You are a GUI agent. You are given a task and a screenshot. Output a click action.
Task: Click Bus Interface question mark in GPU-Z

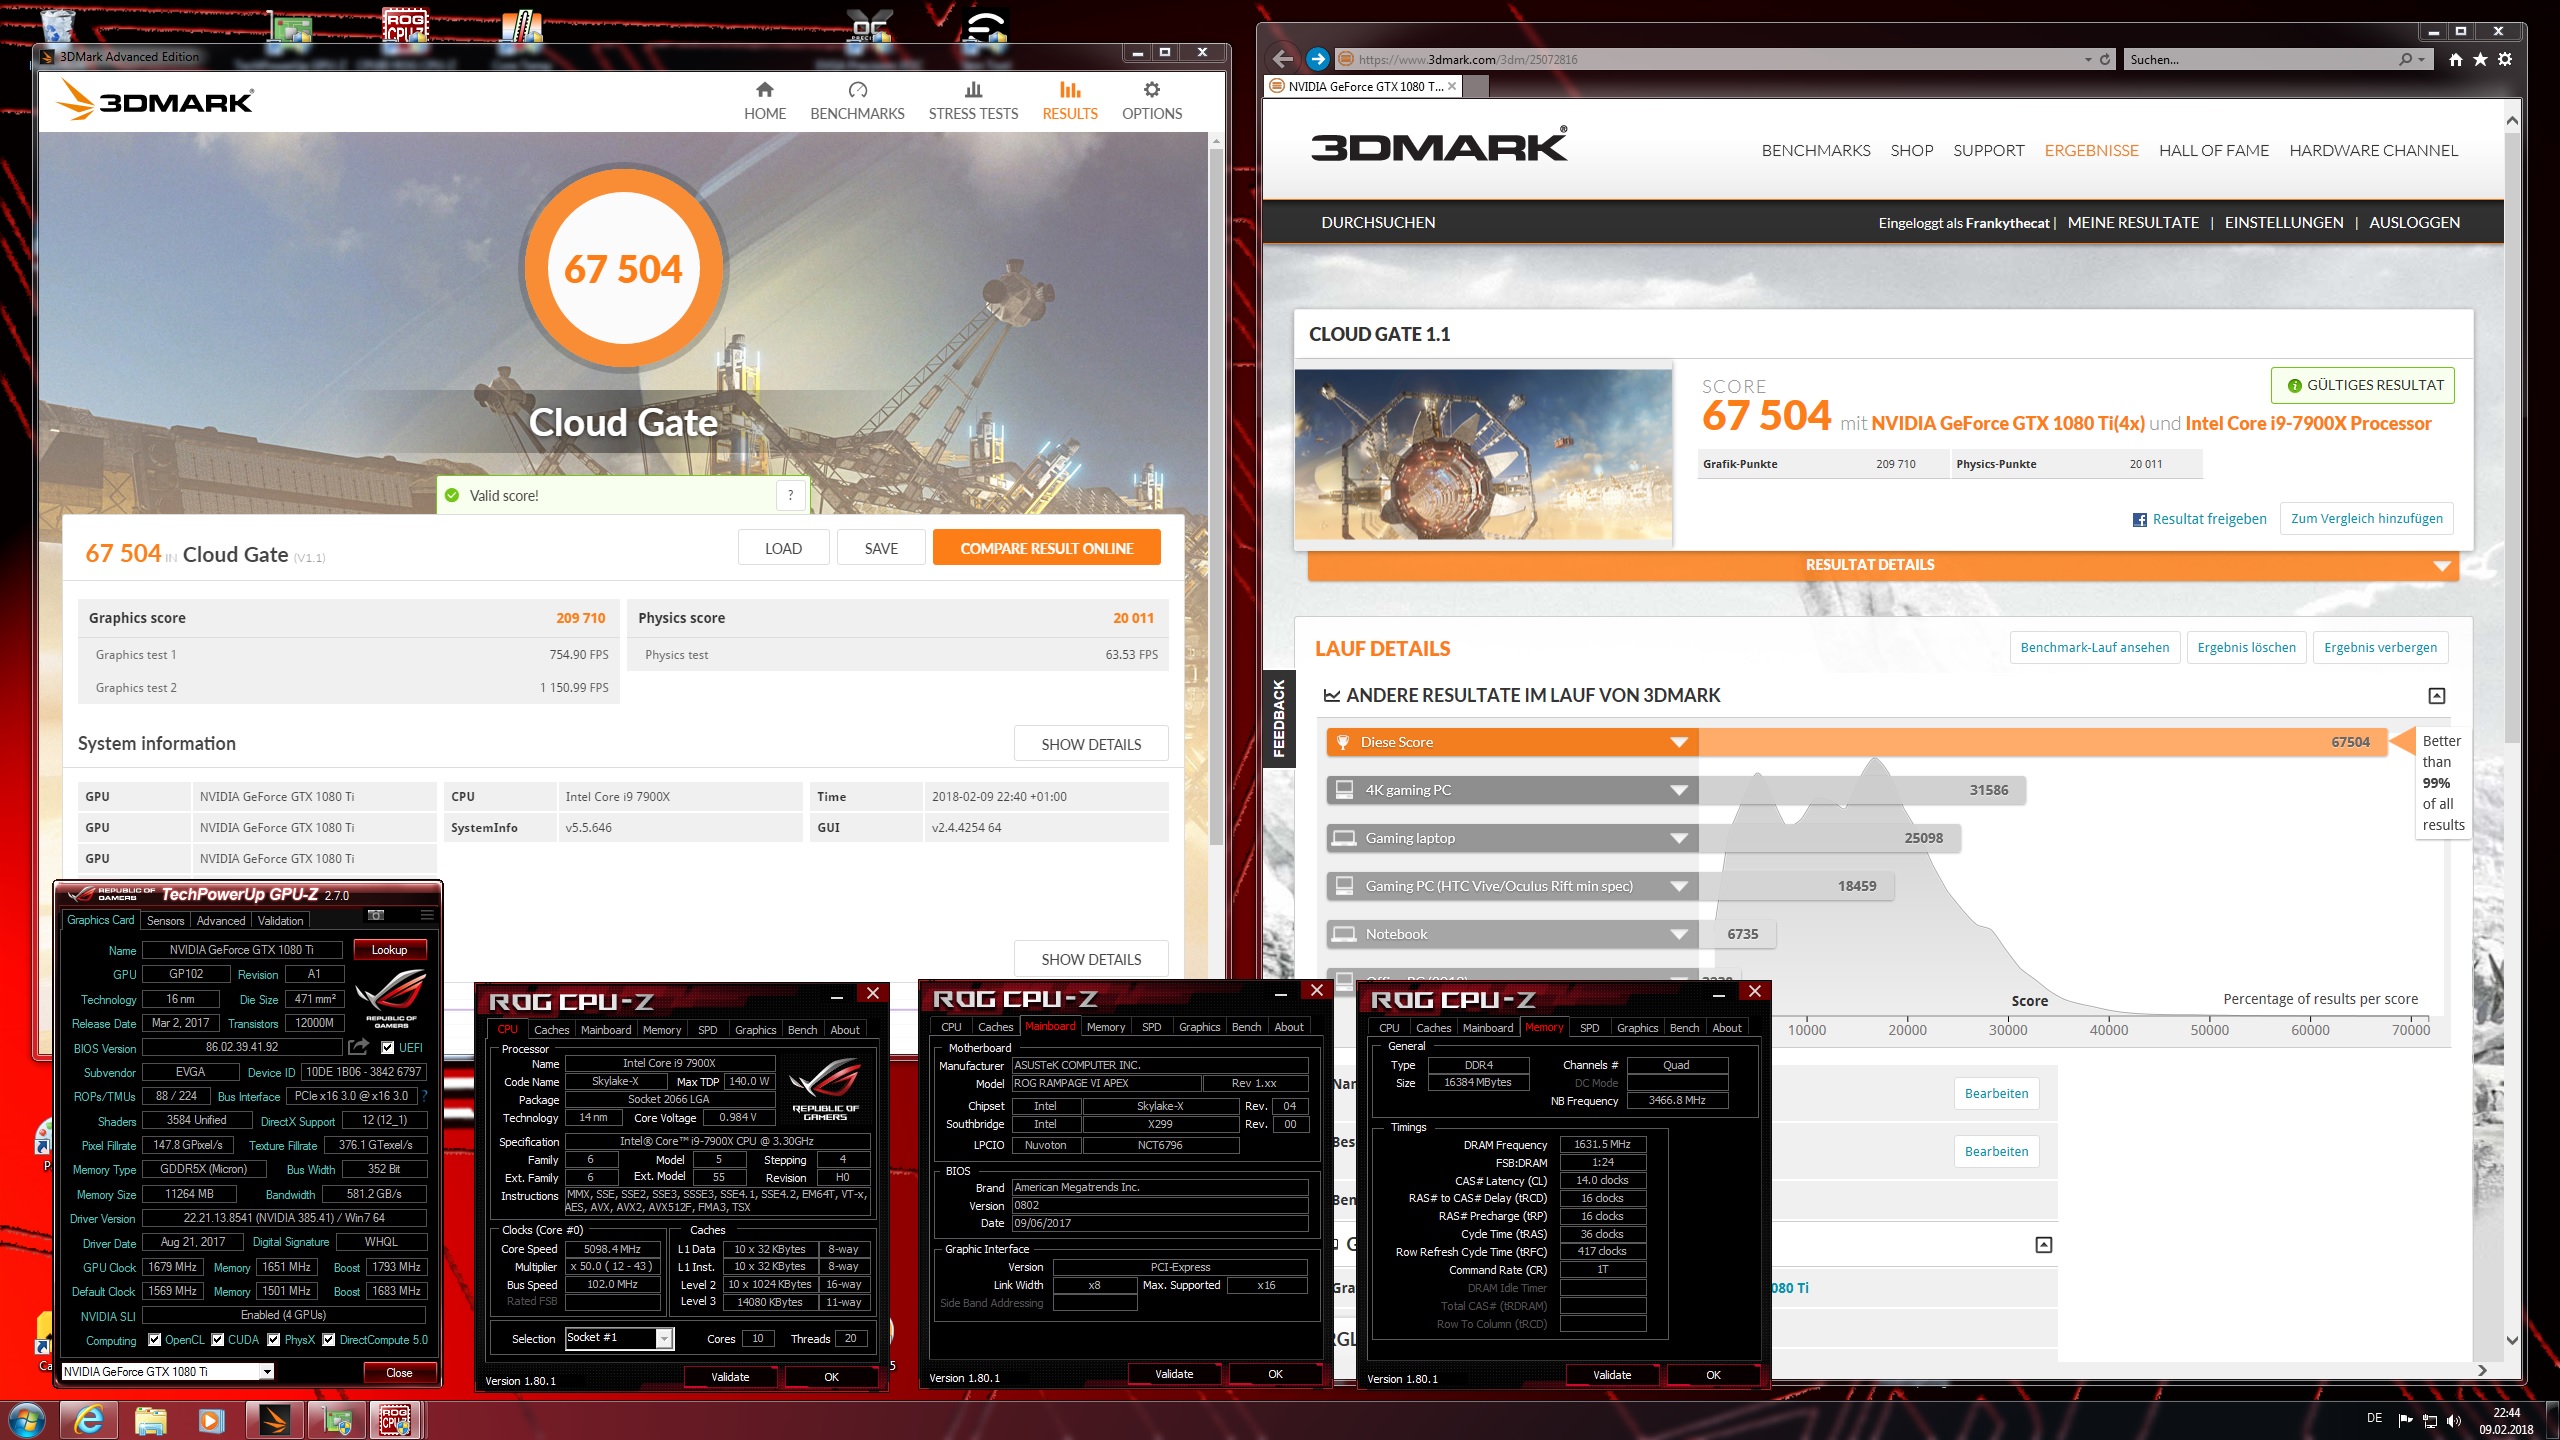pyautogui.click(x=424, y=1096)
